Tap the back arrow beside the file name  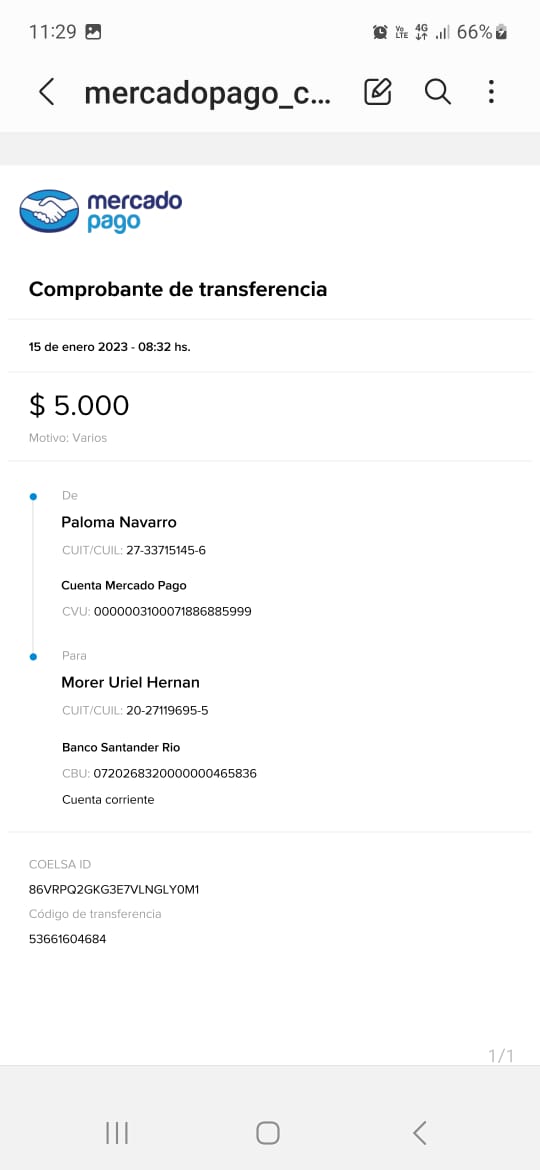point(46,92)
